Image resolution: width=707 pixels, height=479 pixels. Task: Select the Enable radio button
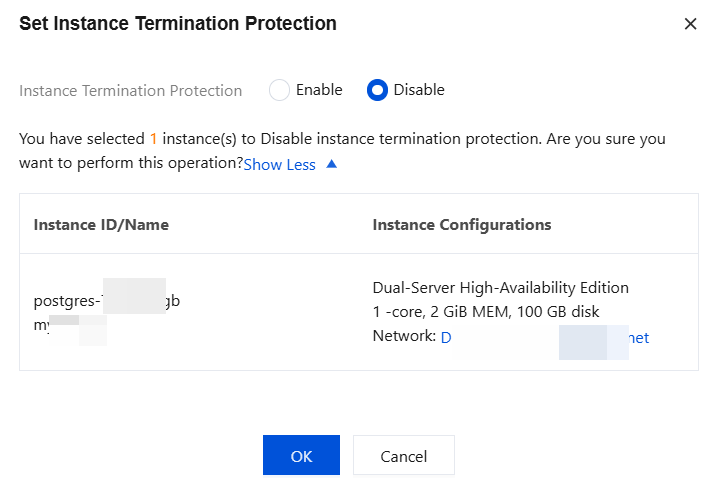[280, 90]
